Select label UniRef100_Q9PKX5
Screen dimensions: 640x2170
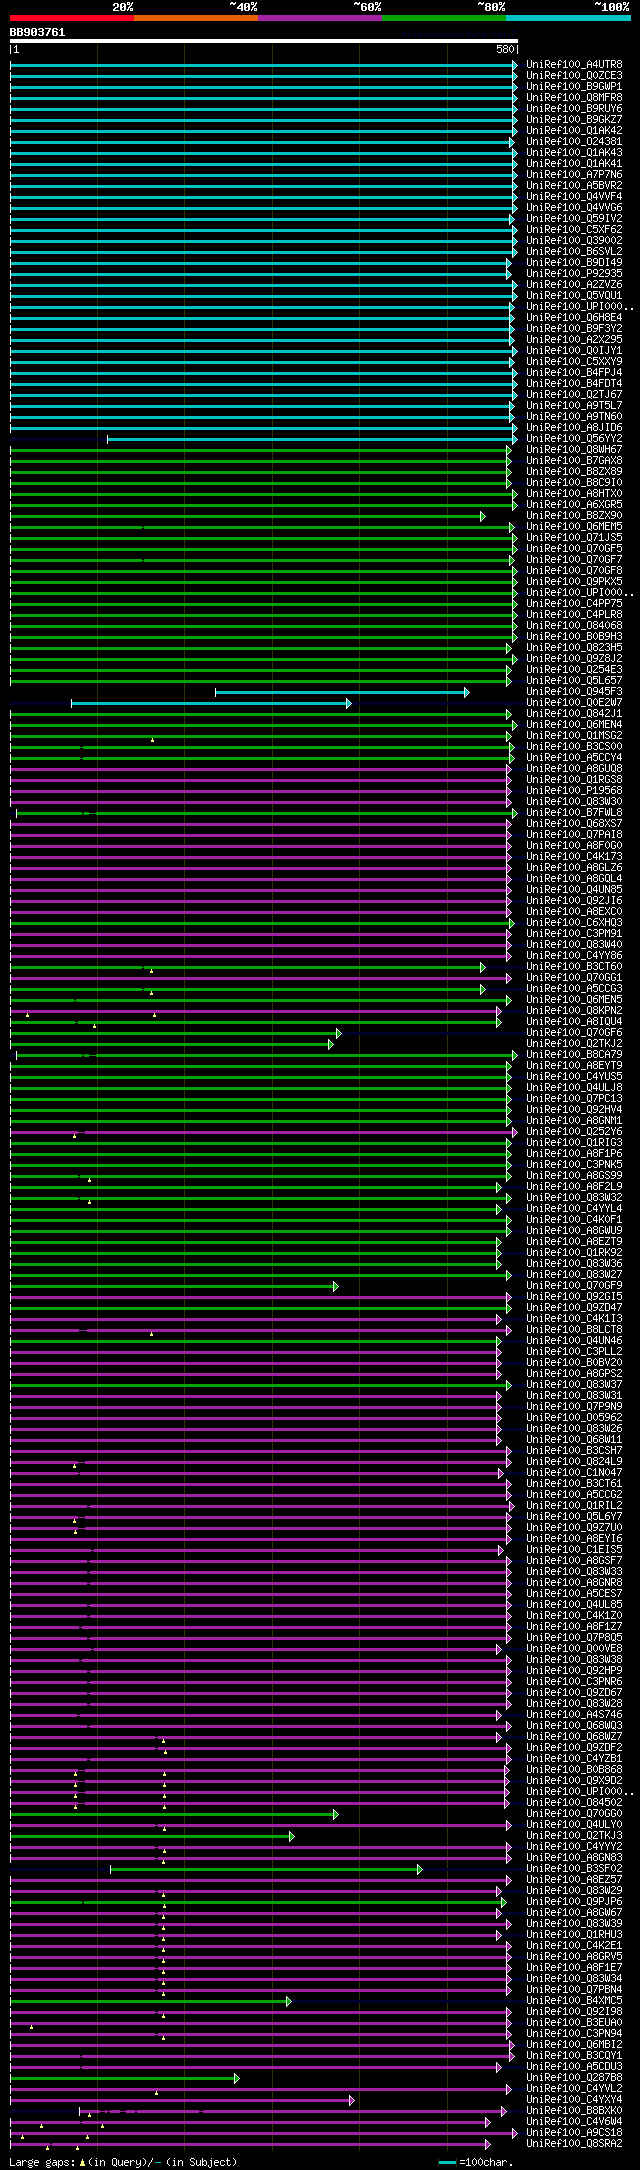[x=574, y=582]
